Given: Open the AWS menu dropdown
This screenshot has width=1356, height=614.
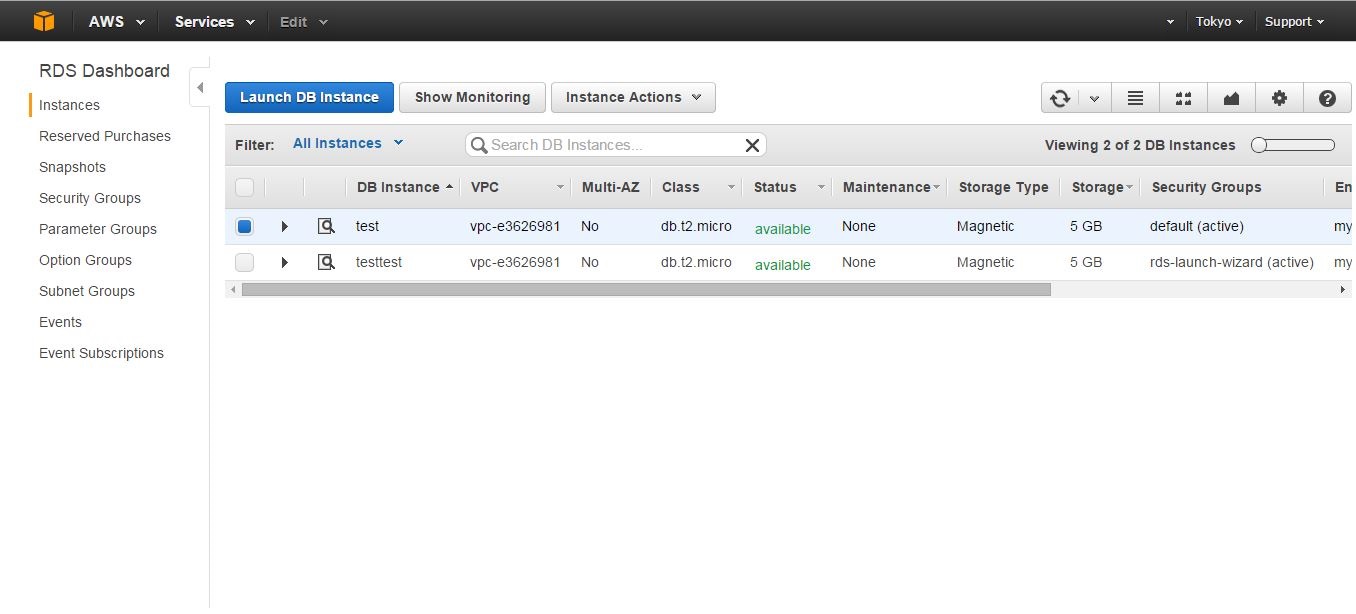Looking at the screenshot, I should pos(117,21).
